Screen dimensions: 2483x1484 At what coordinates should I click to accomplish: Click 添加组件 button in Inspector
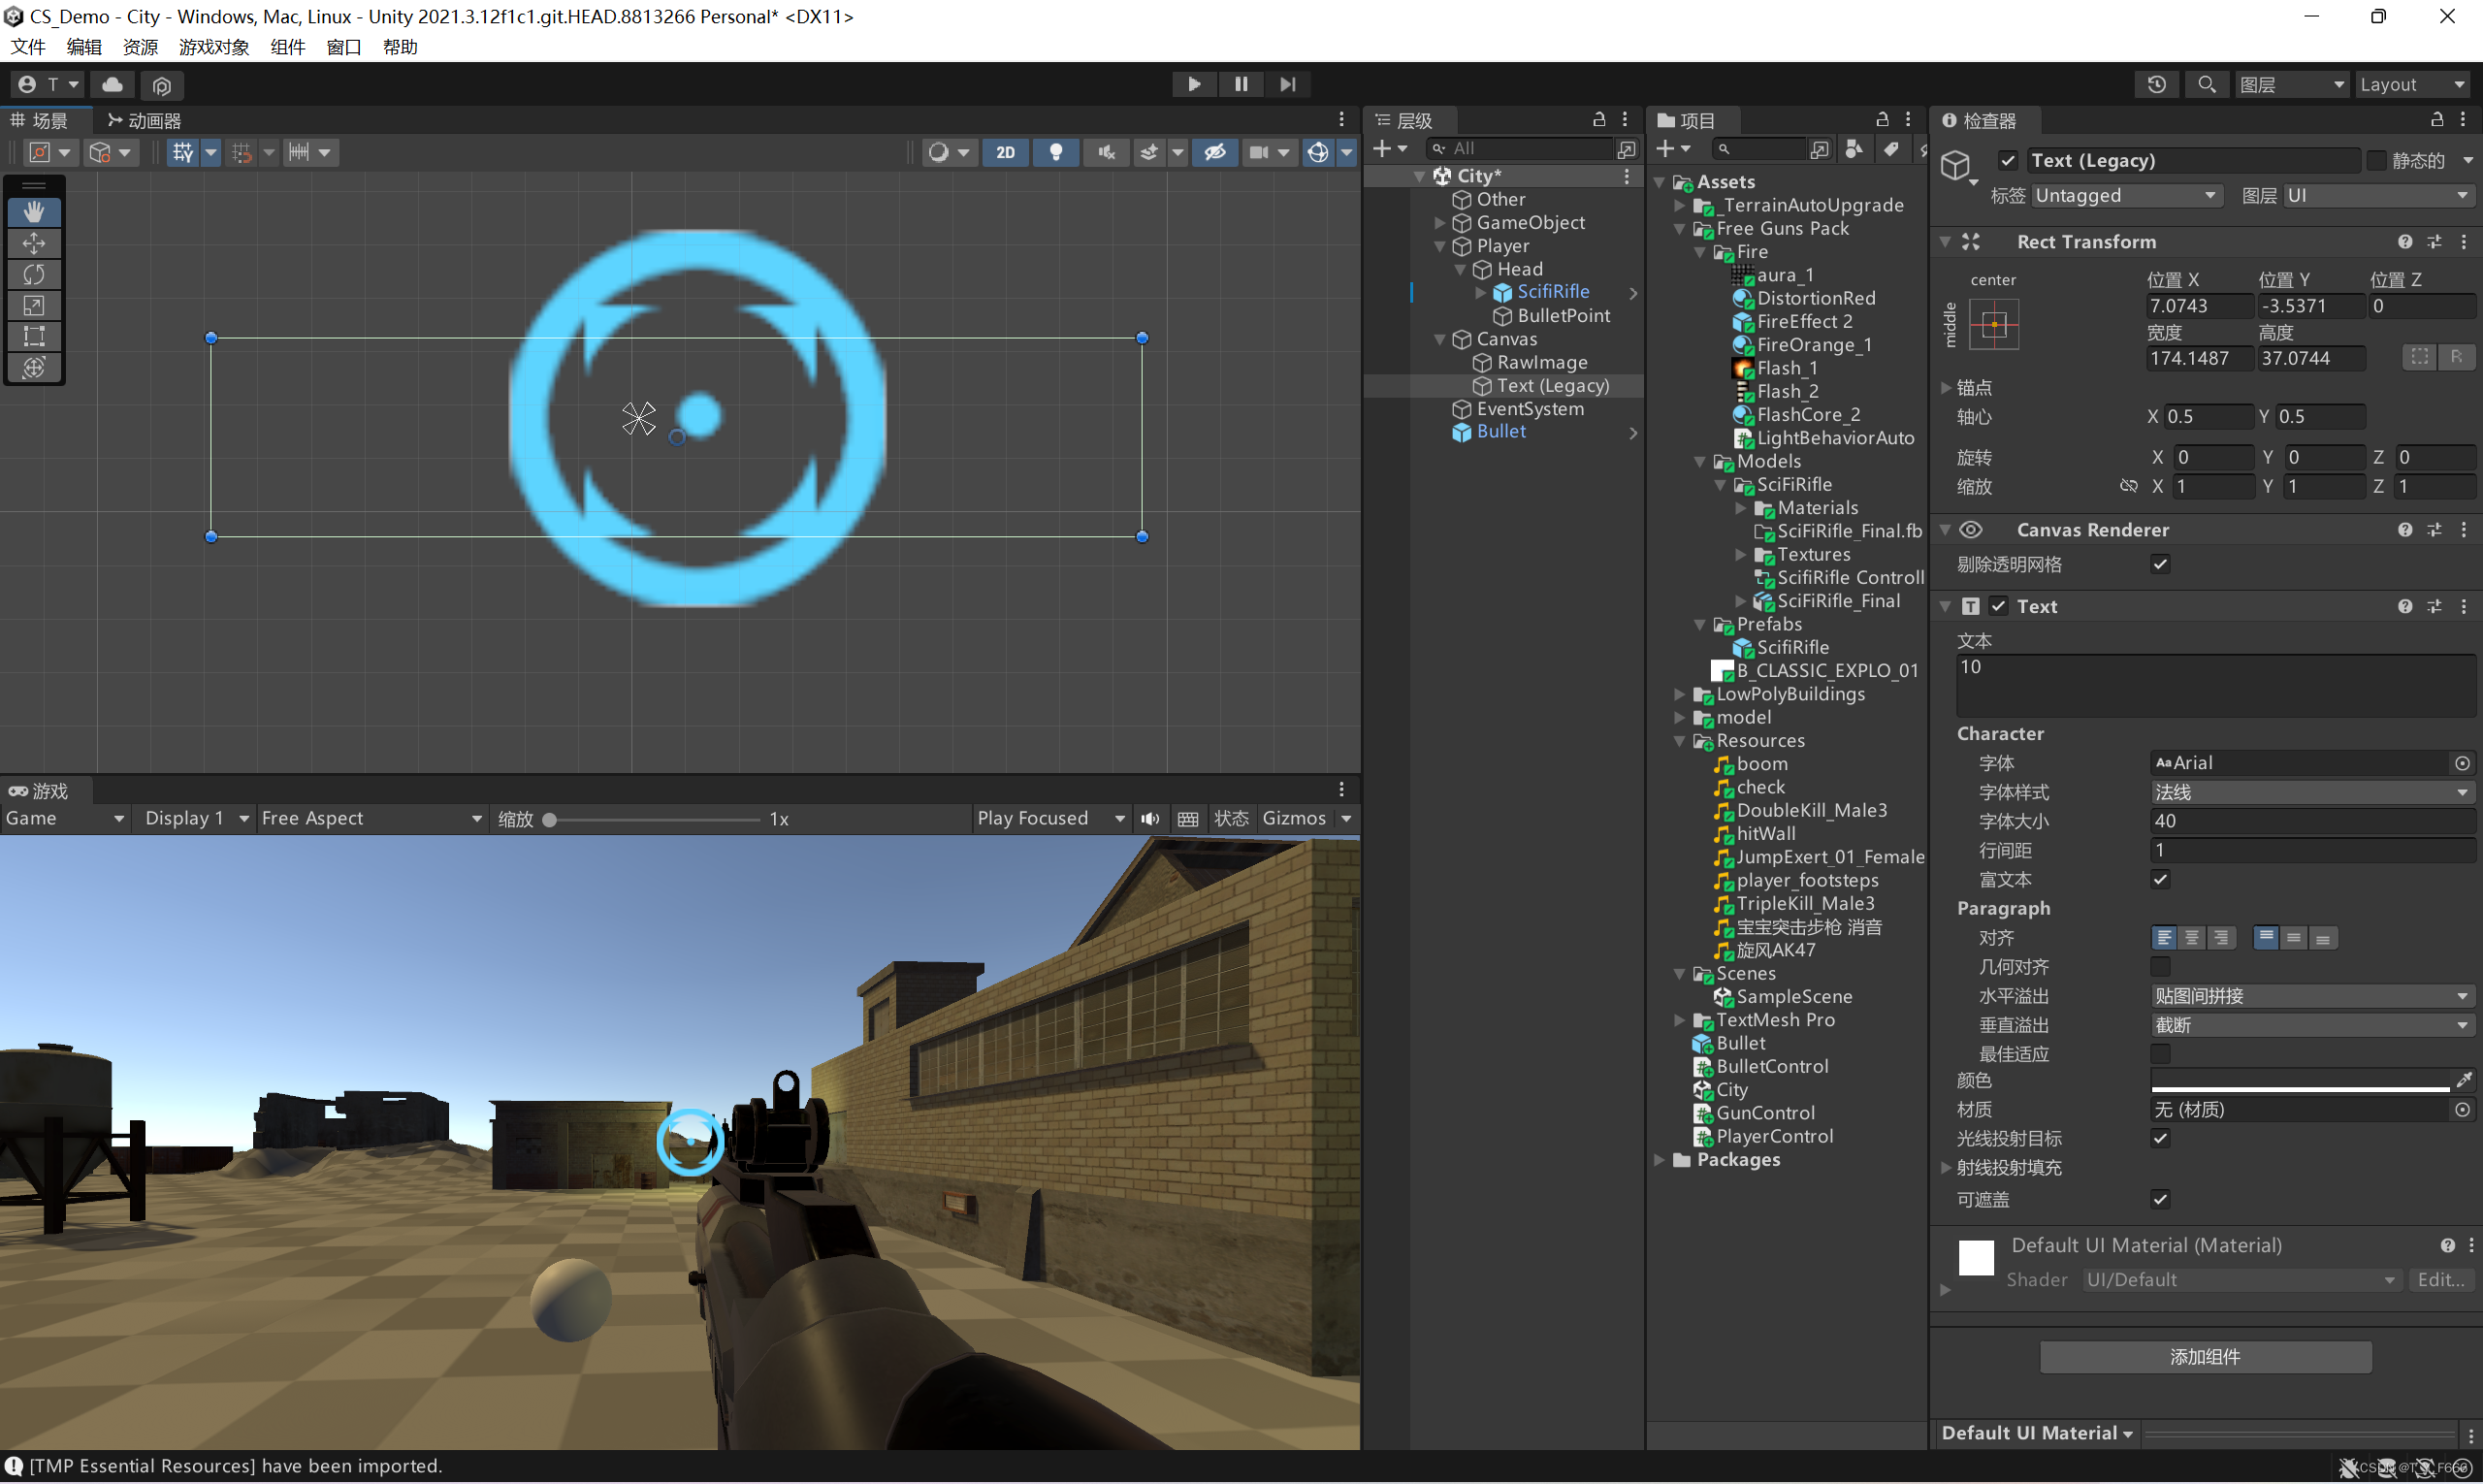(2204, 1355)
